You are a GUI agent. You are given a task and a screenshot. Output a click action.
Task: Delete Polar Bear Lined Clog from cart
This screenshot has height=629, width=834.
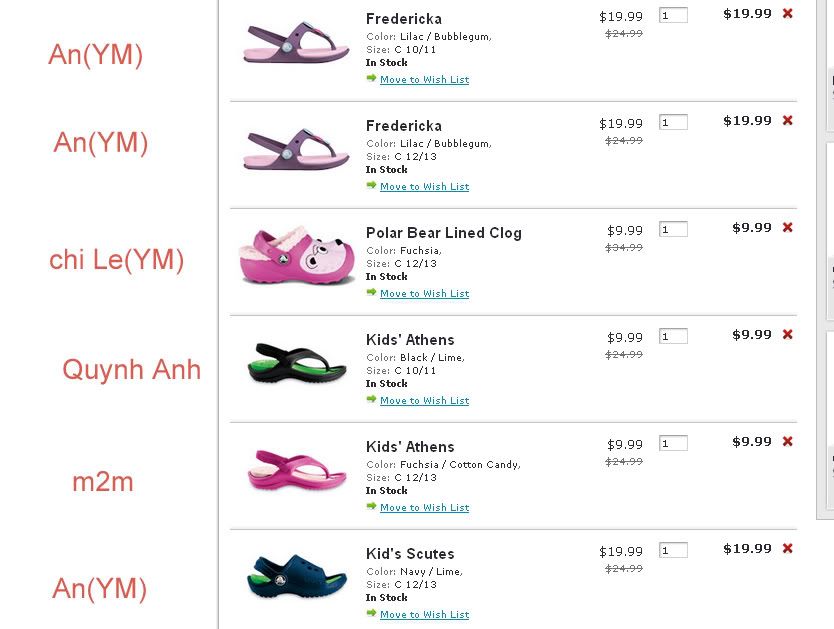[788, 228]
